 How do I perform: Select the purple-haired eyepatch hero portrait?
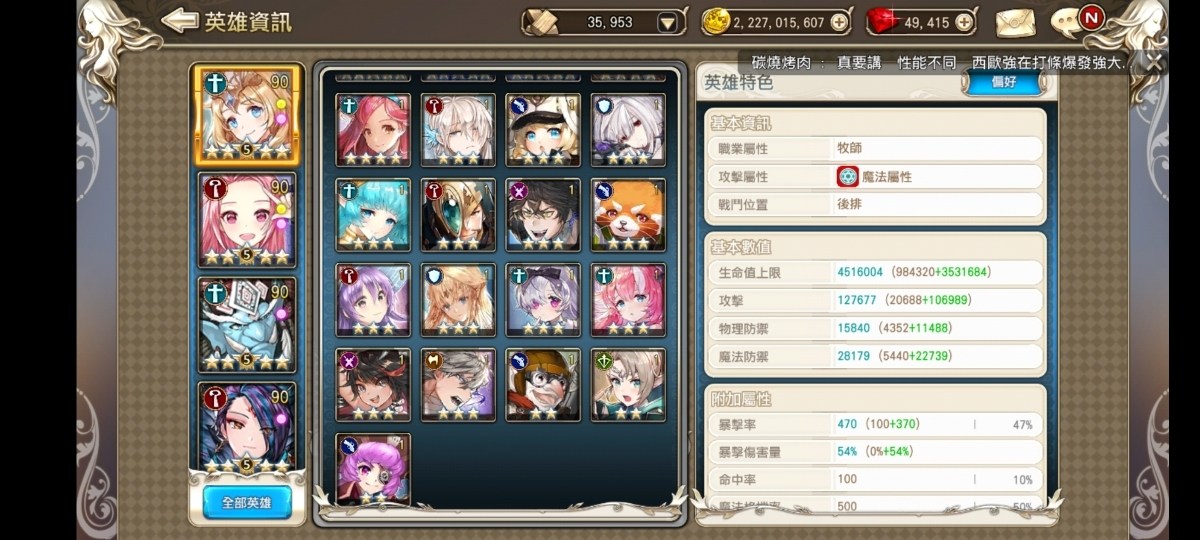(x=373, y=468)
